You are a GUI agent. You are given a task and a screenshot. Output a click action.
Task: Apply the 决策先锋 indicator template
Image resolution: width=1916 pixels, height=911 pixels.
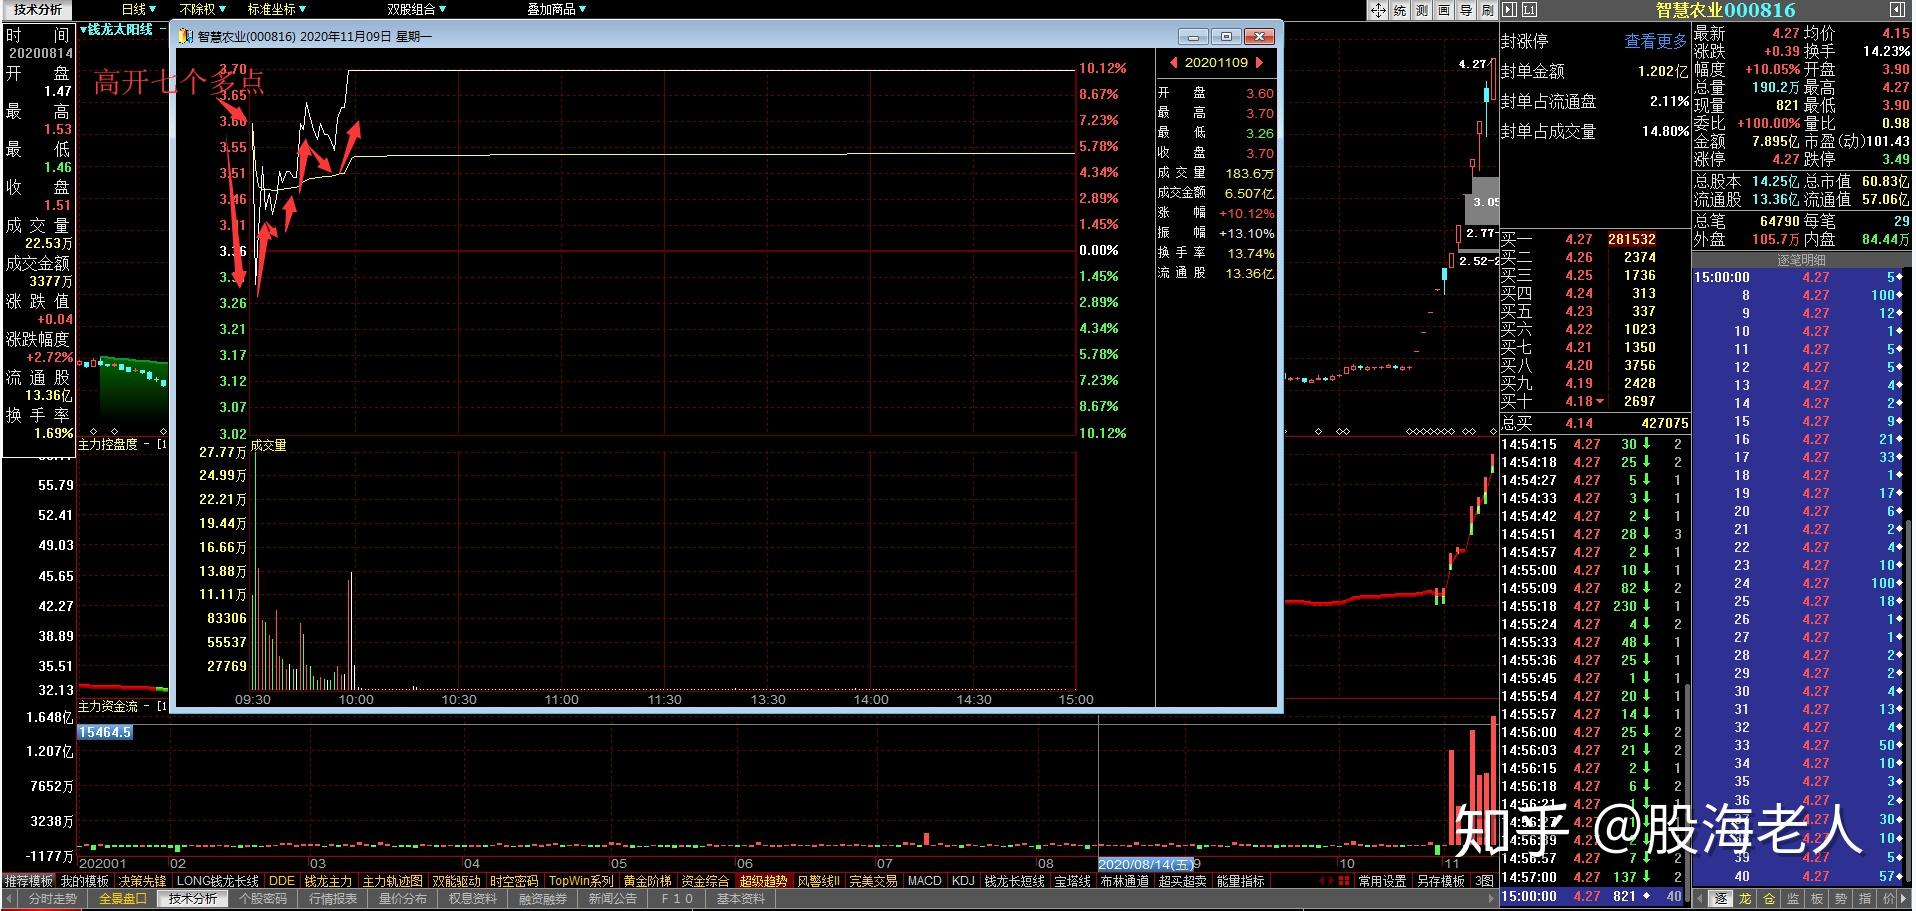(x=143, y=881)
